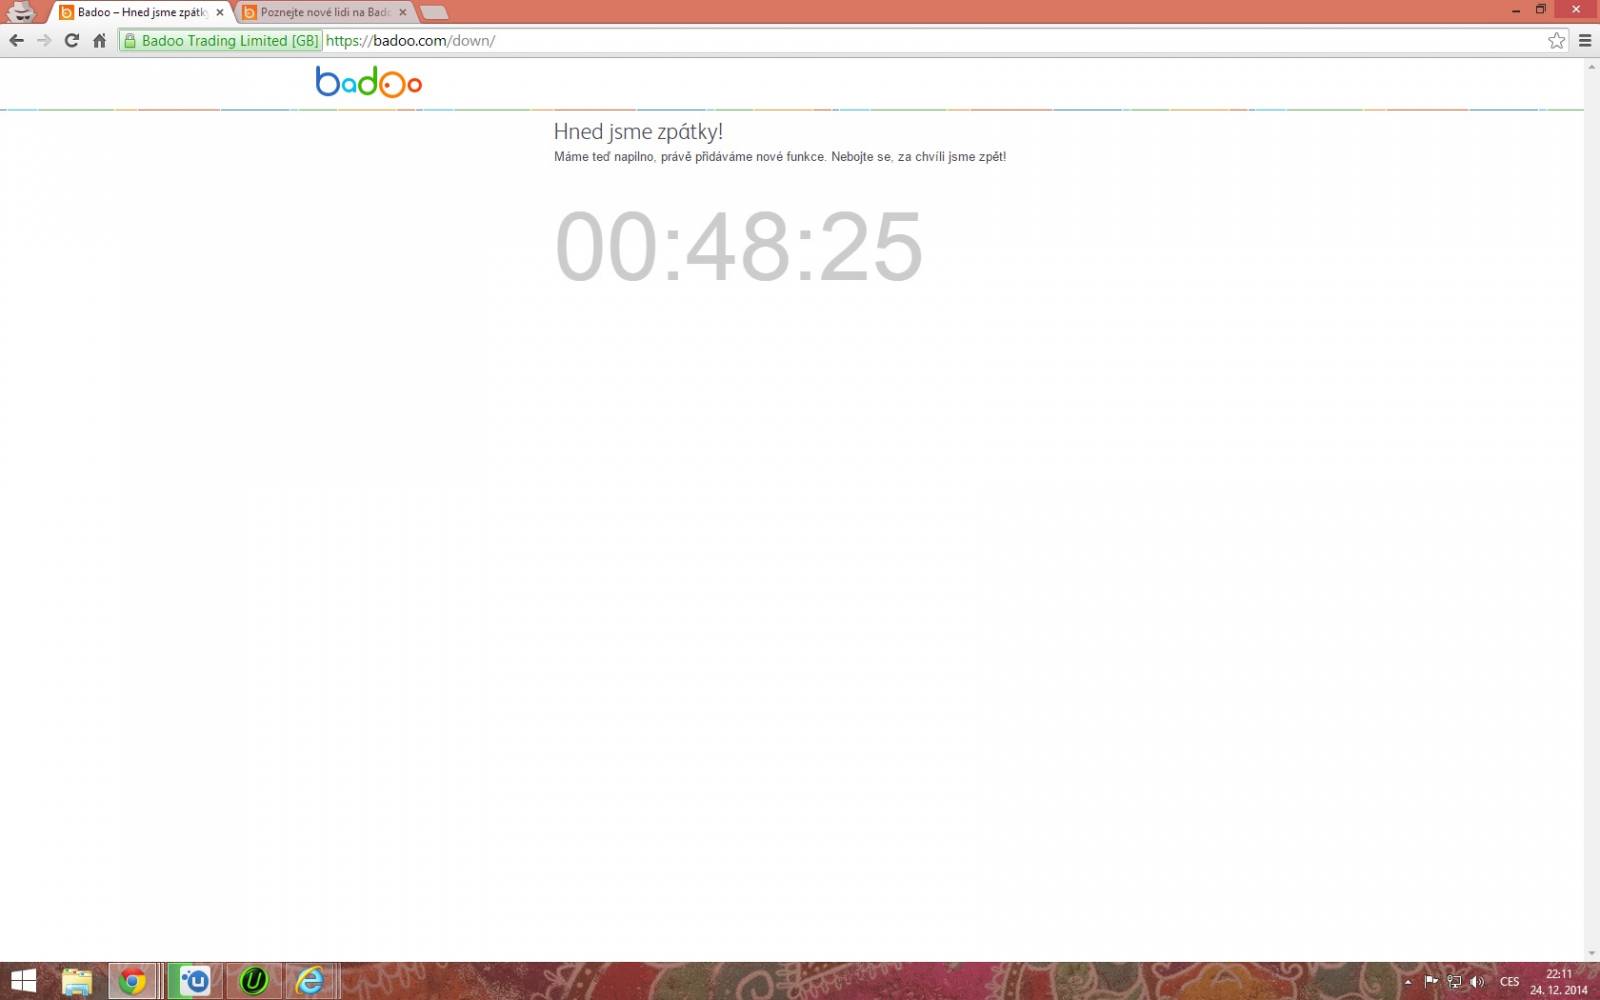This screenshot has width=1600, height=1000.
Task: Switch to 'Badoo – Hned jsme zpátky' tab
Action: (140, 12)
